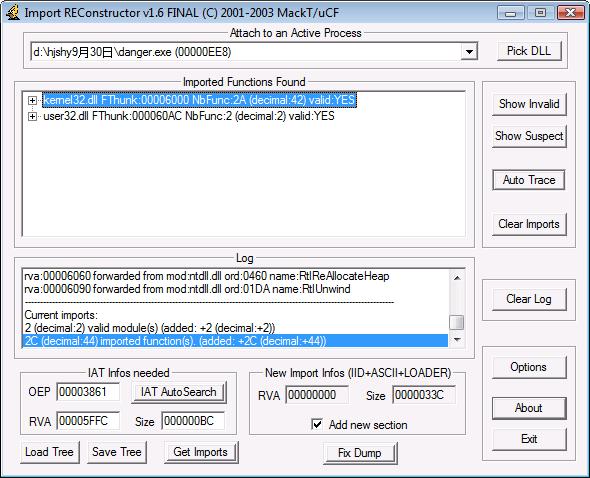Focus the IAT Size field 000000BC
Image resolution: width=590 pixels, height=478 pixels.
click(193, 421)
